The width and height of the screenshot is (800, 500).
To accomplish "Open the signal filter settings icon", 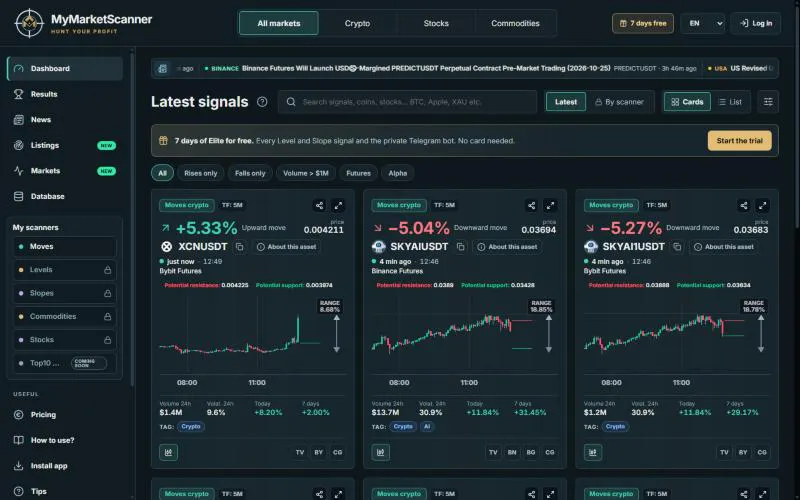I will click(768, 102).
